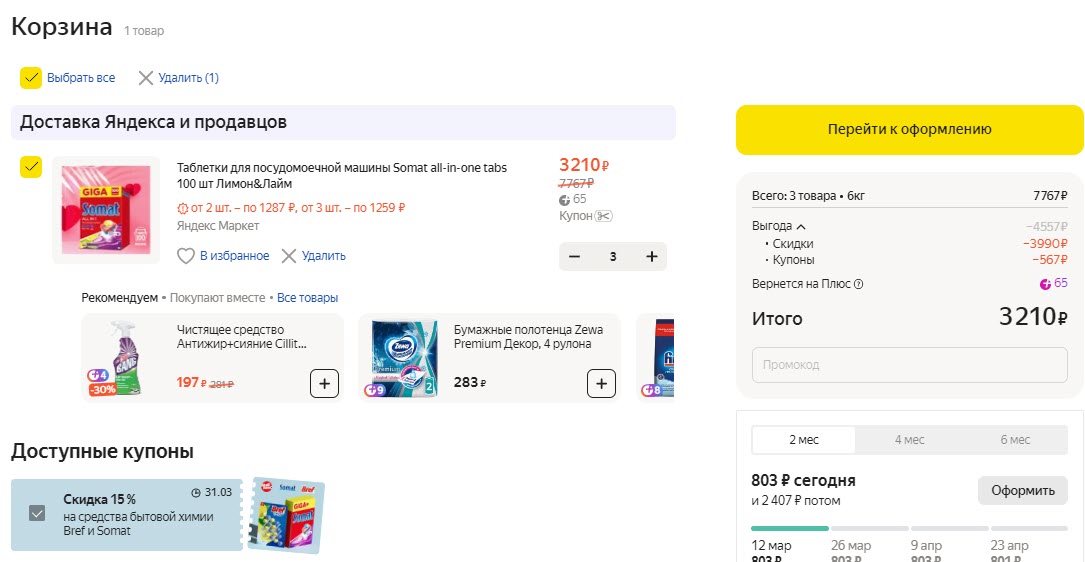The height and width of the screenshot is (562, 1085).
Task: Click the X icon for Удалить (1)
Action: 146,78
